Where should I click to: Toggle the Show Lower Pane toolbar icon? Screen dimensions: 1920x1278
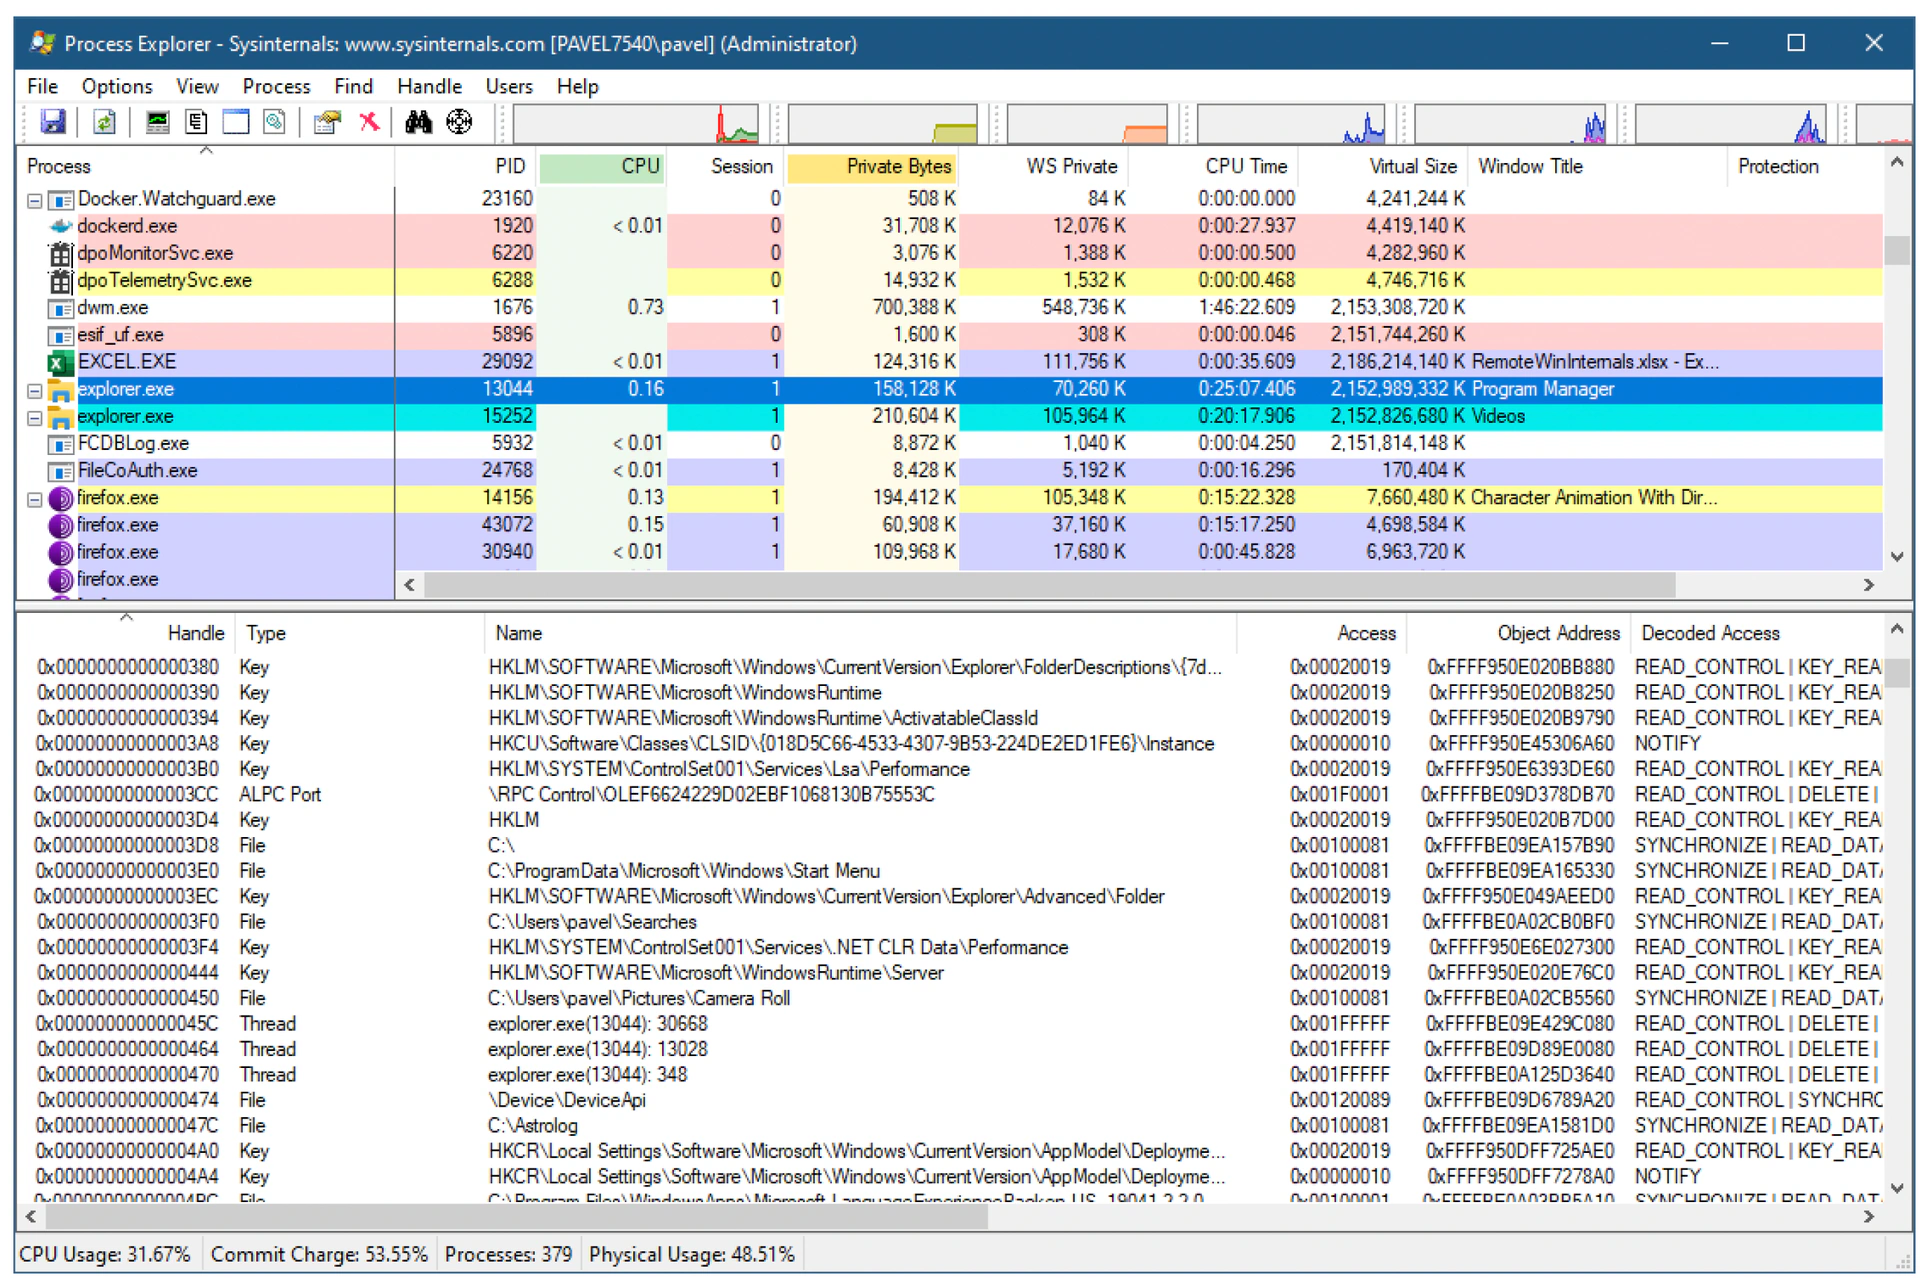pos(235,123)
